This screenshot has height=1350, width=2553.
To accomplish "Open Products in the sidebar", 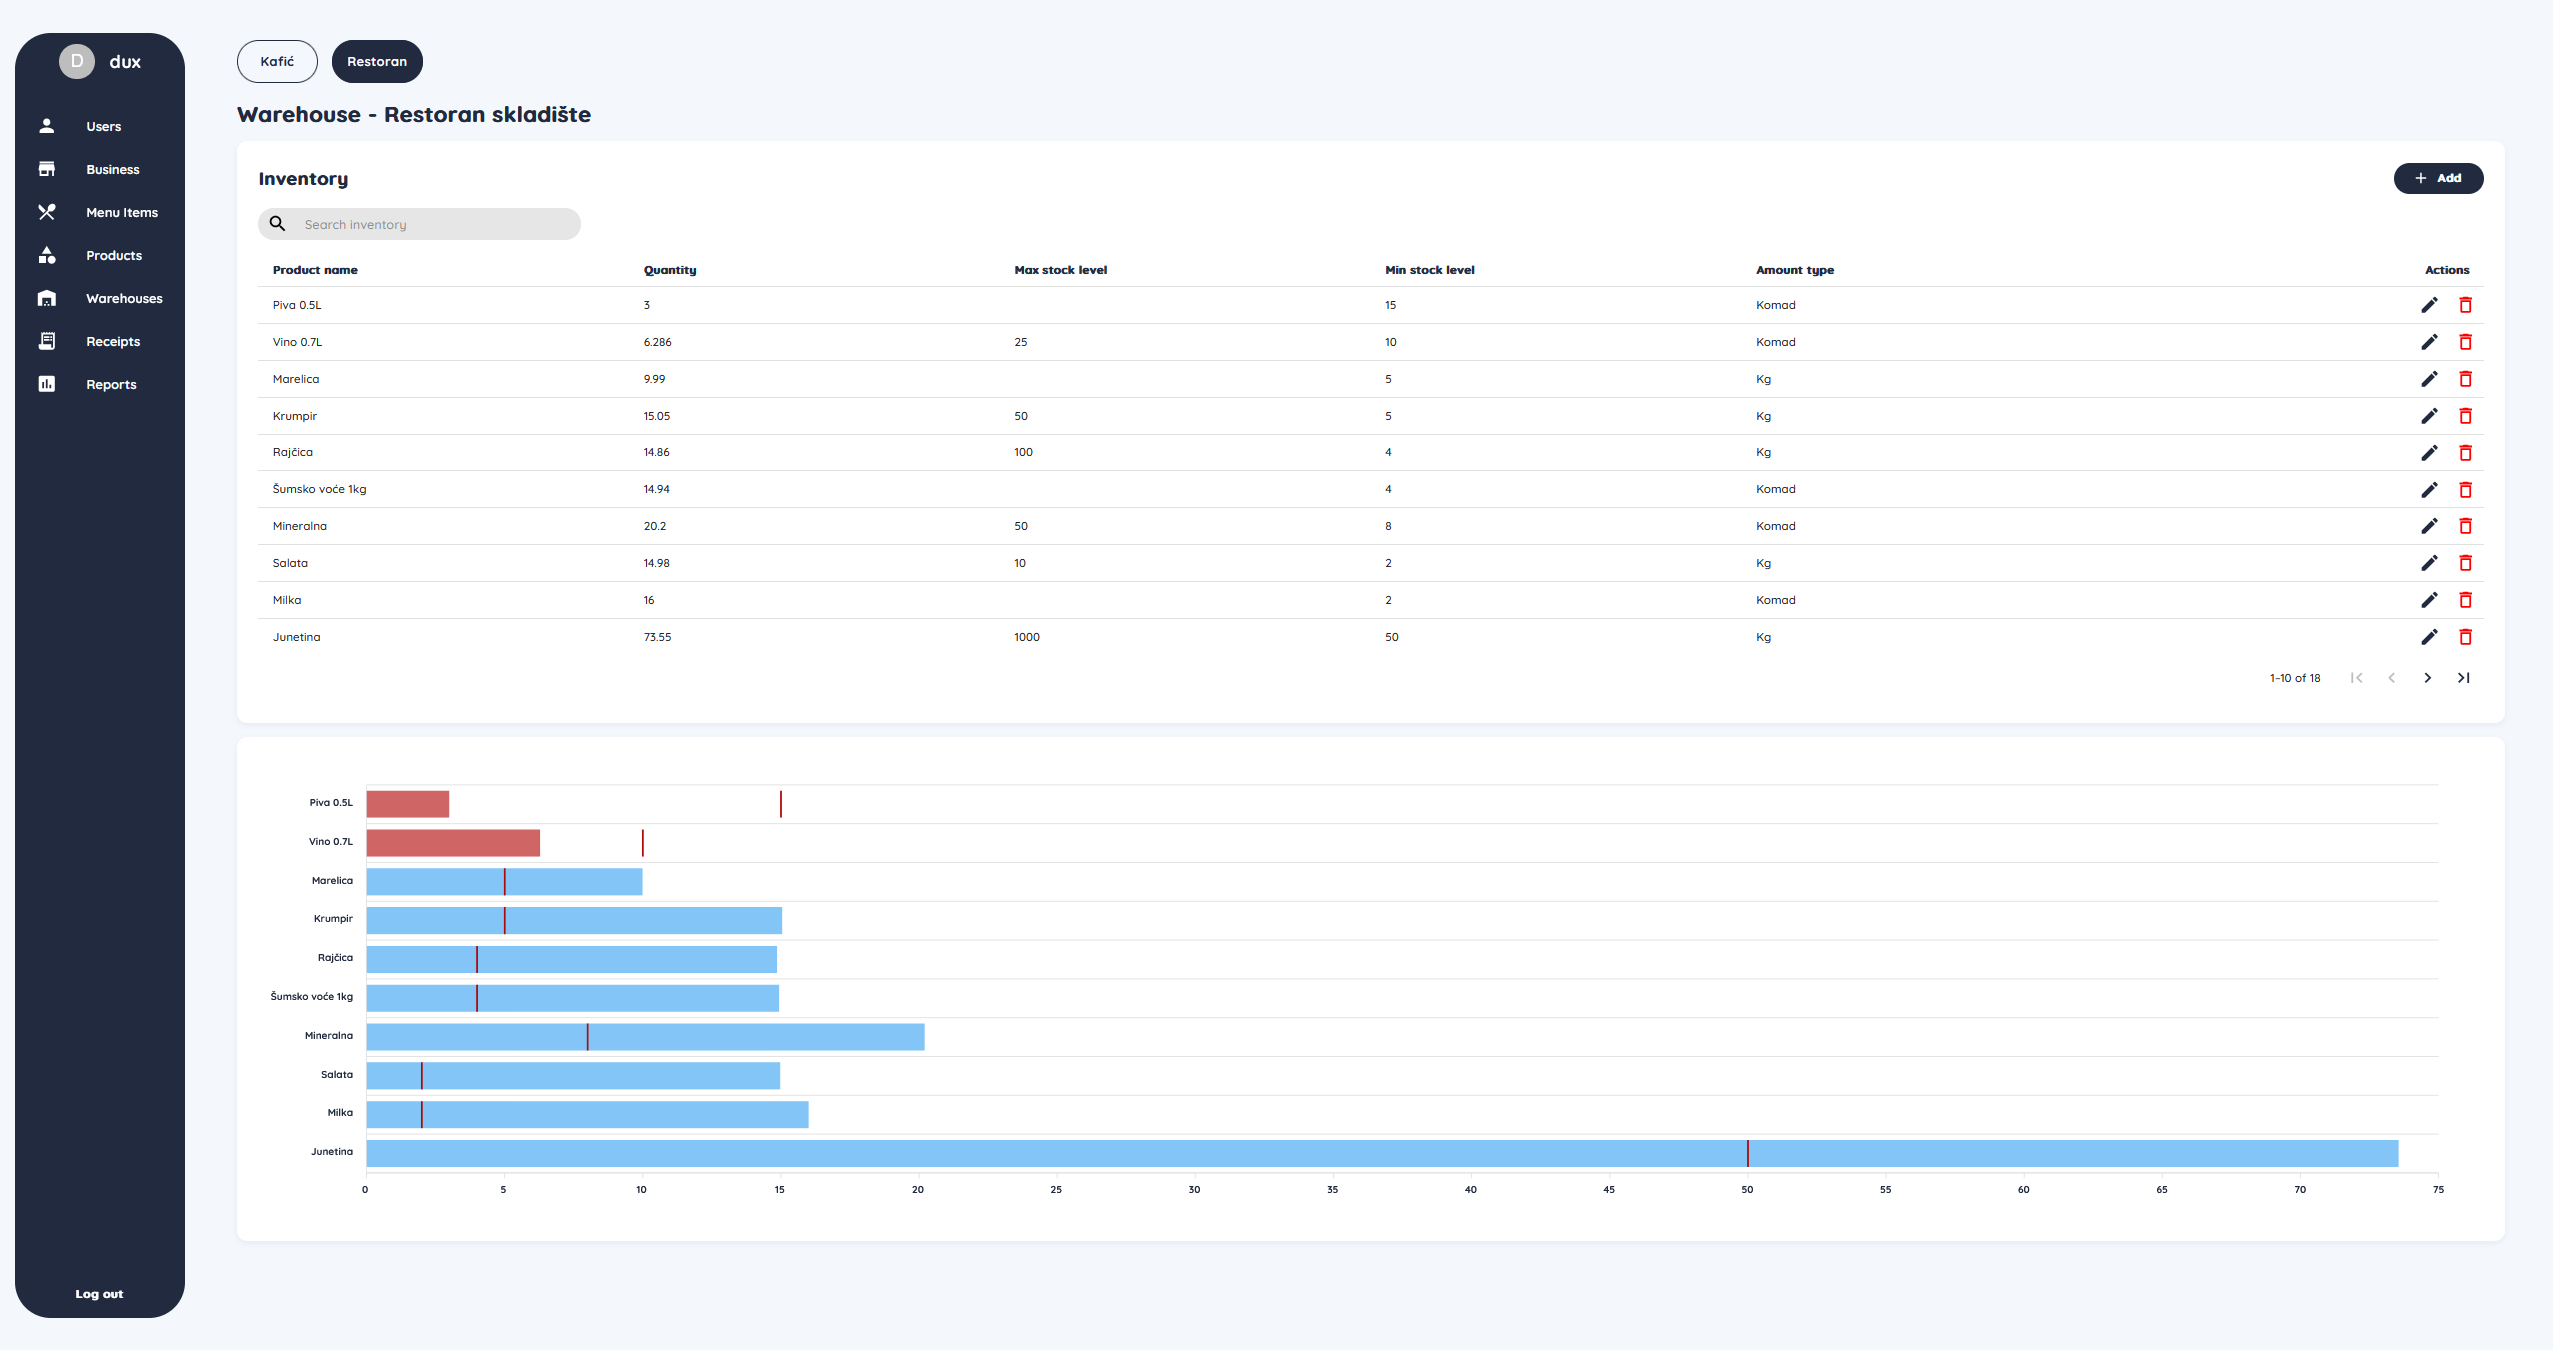I will click(113, 255).
